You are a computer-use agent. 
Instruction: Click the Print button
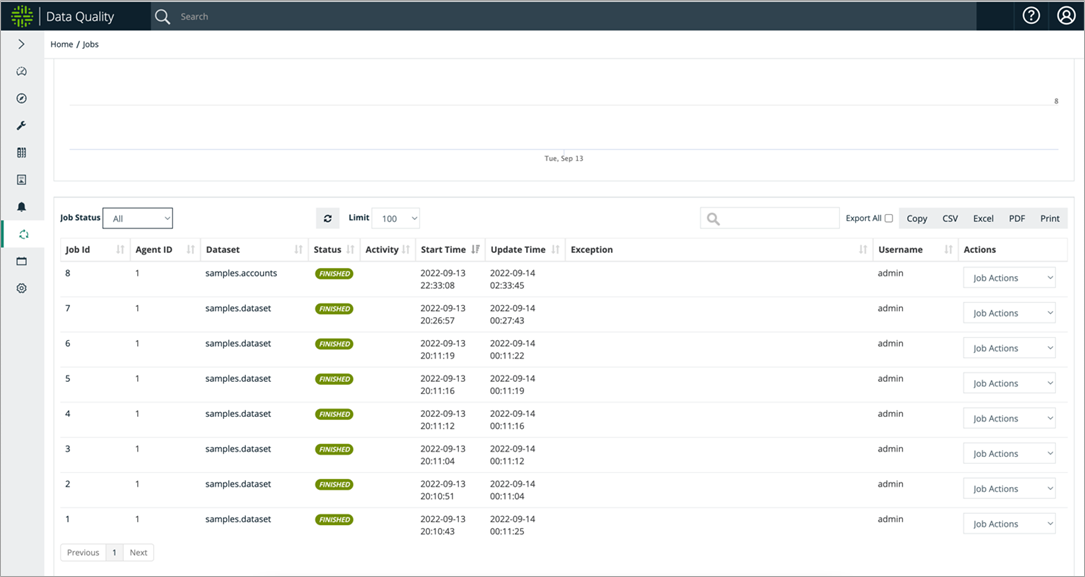1050,219
